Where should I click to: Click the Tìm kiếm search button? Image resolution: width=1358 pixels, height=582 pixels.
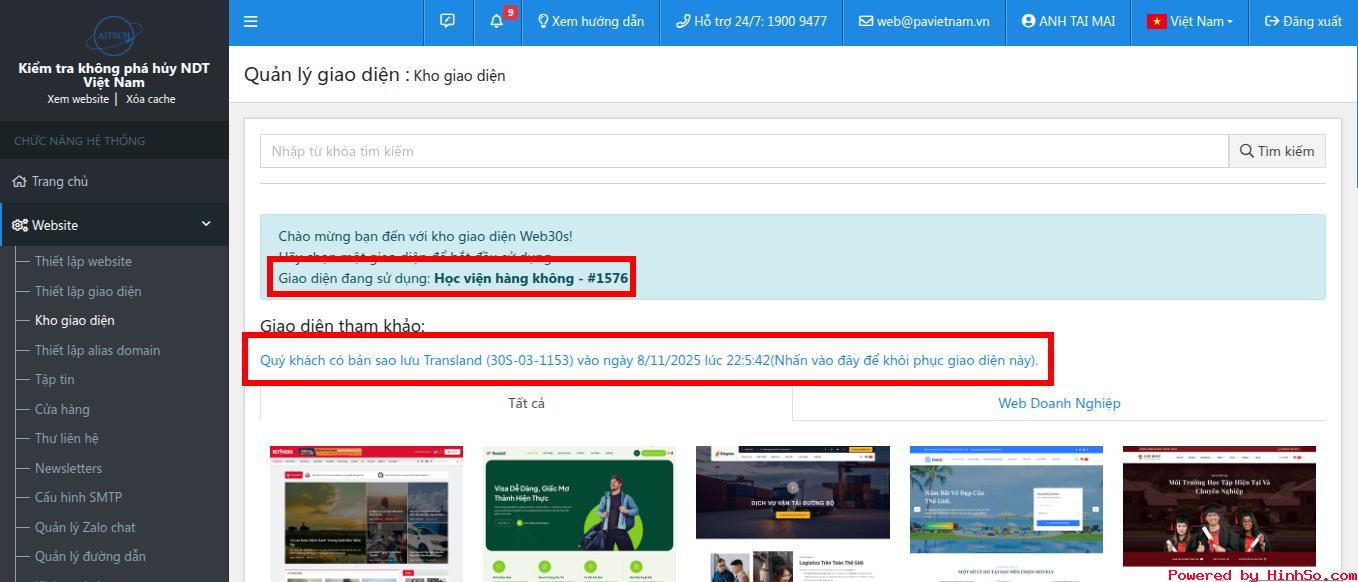[1277, 151]
